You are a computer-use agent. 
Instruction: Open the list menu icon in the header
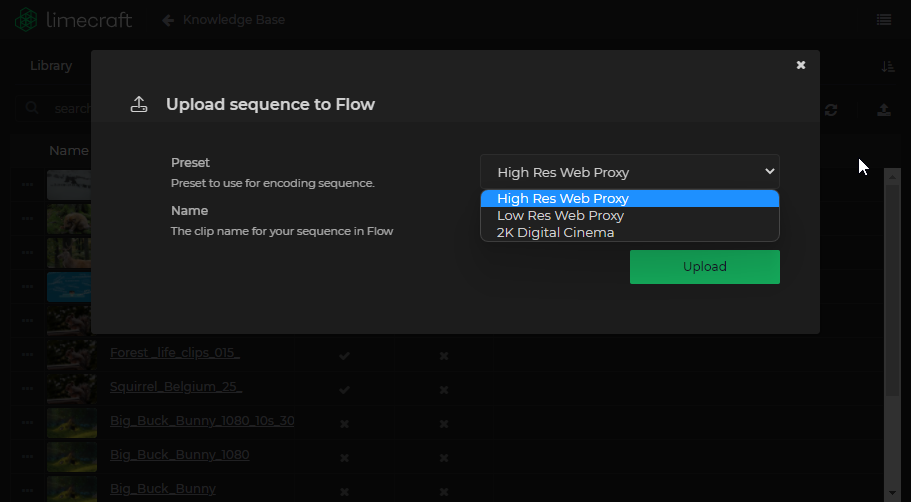click(884, 20)
